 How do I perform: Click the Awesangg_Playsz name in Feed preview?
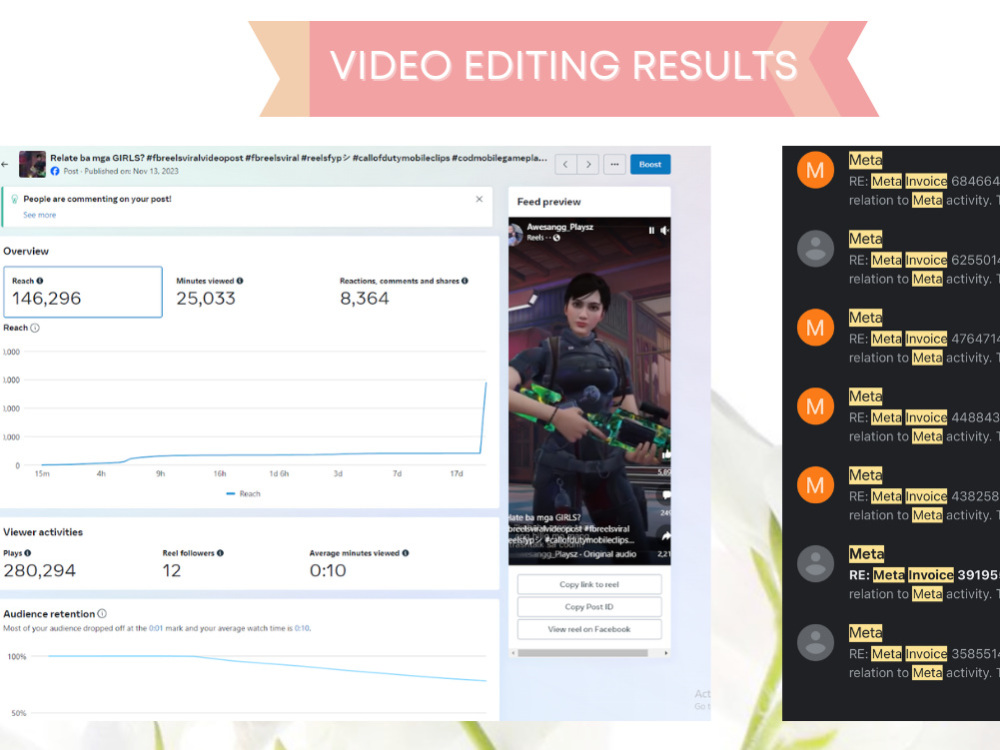pos(560,227)
